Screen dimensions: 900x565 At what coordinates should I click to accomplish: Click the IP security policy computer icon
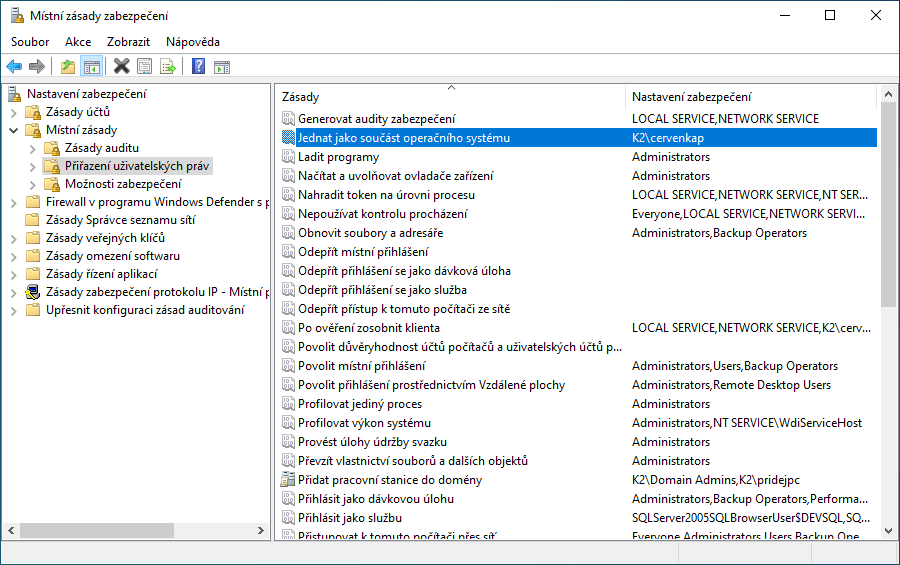pos(33,292)
